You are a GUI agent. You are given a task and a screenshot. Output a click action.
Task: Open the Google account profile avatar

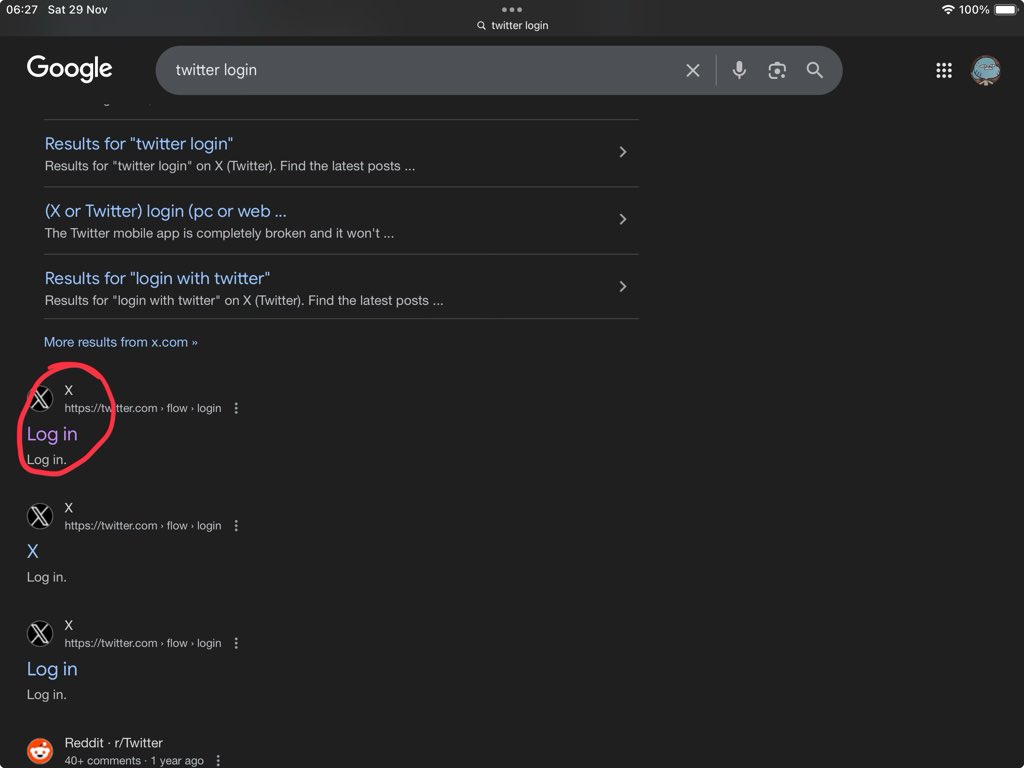tap(985, 70)
